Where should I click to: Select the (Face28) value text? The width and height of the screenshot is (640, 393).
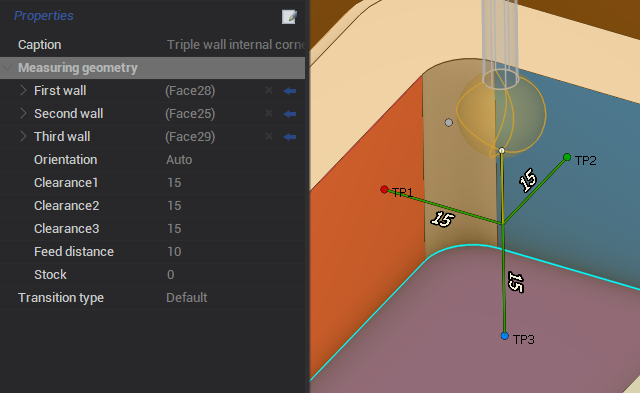pos(190,91)
